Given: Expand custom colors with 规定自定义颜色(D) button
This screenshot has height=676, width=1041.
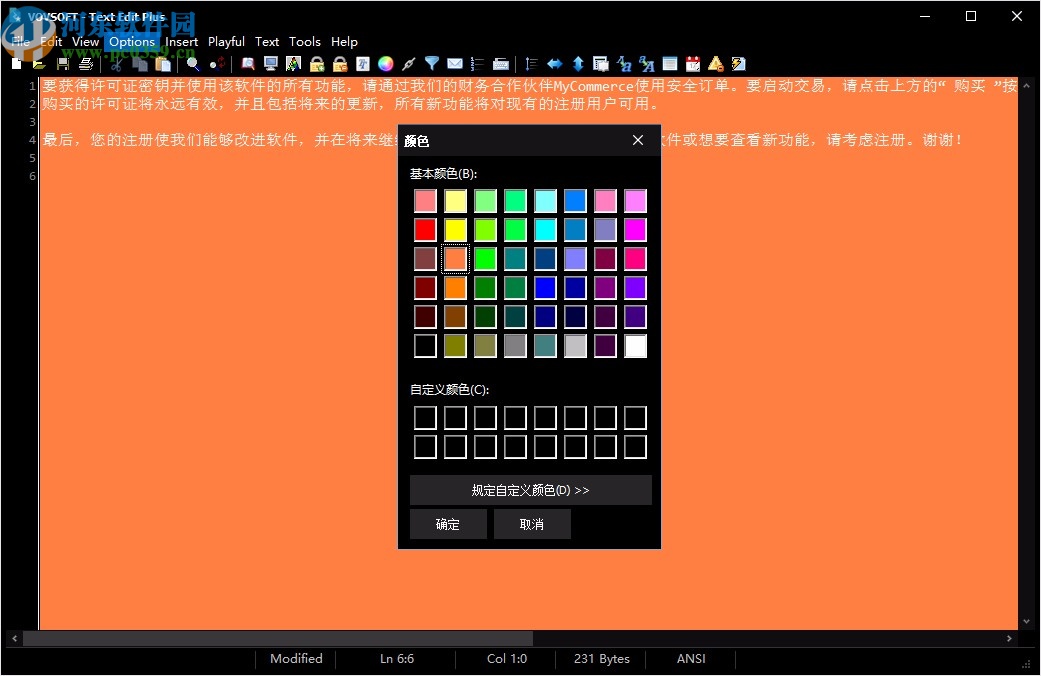Looking at the screenshot, I should click(530, 490).
